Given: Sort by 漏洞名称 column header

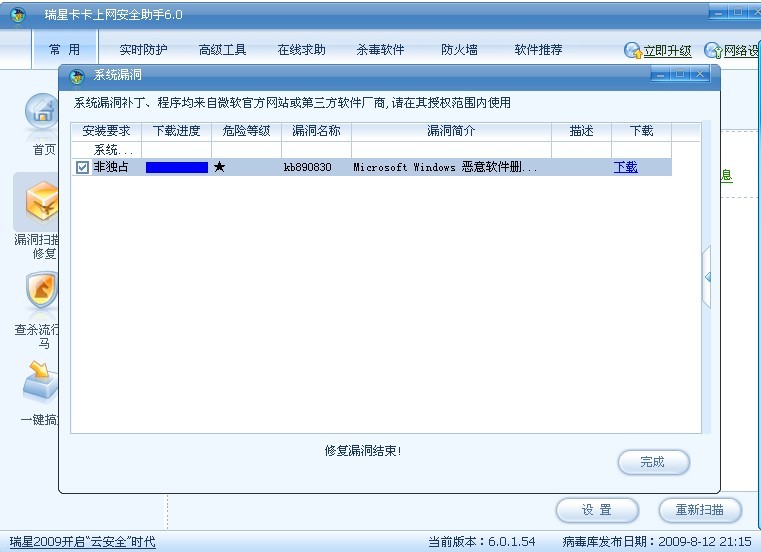Looking at the screenshot, I should 316,131.
